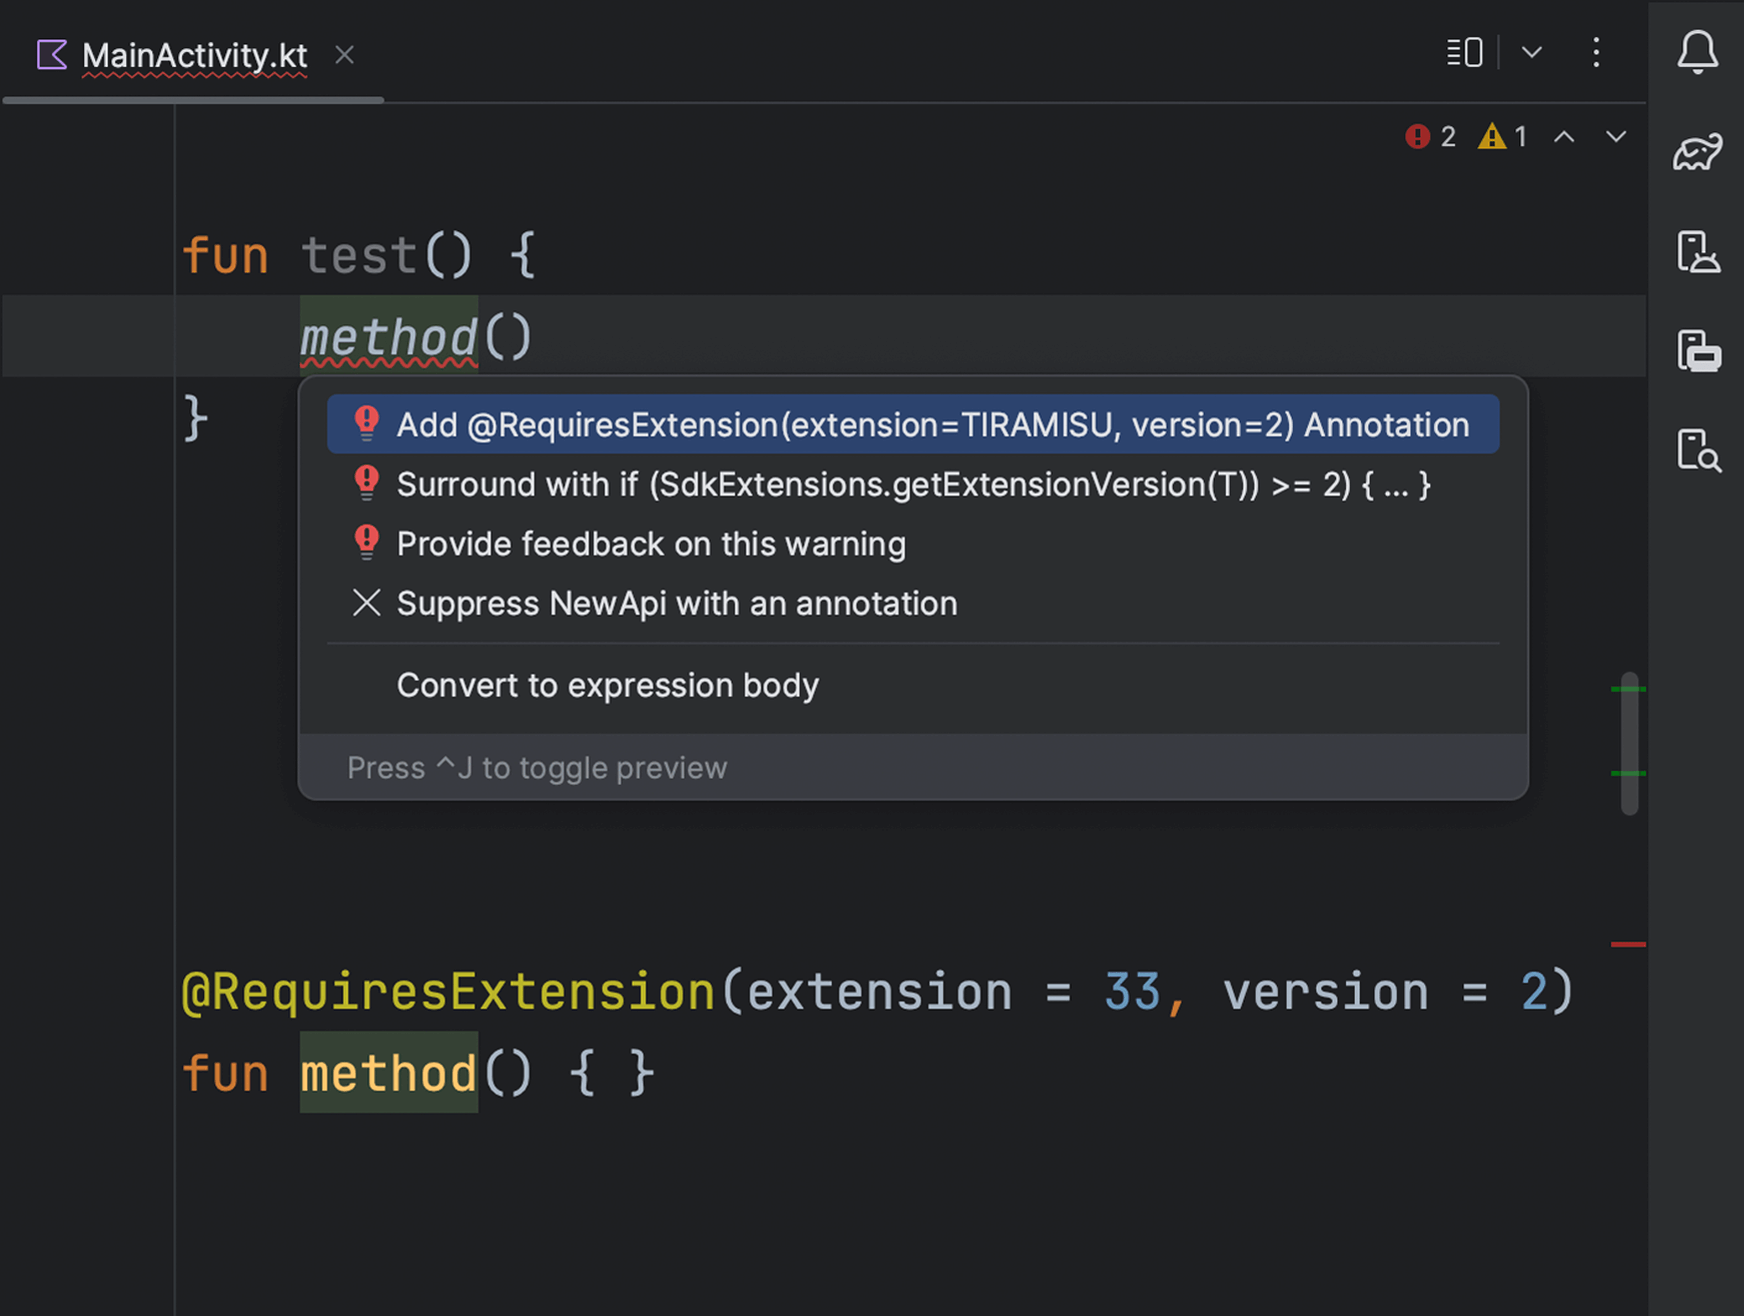The width and height of the screenshot is (1744, 1316).
Task: Close the MainActivity.kt tab
Action: (x=345, y=55)
